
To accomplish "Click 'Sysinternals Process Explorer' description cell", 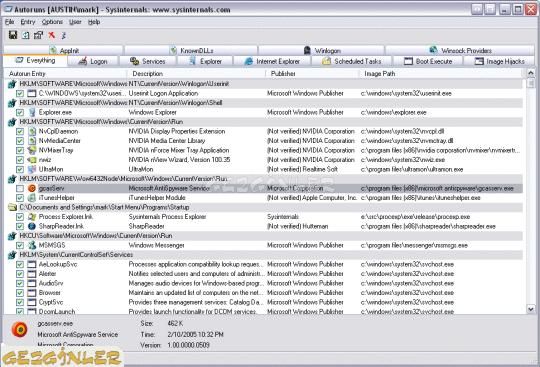I will (x=167, y=217).
